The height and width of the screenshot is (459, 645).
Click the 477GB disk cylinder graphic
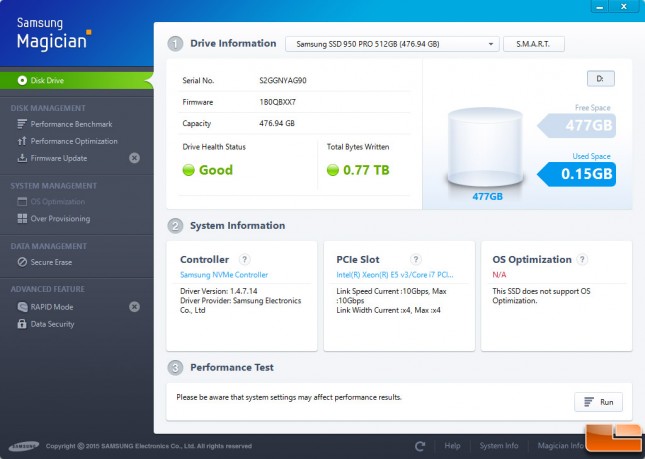pos(485,148)
